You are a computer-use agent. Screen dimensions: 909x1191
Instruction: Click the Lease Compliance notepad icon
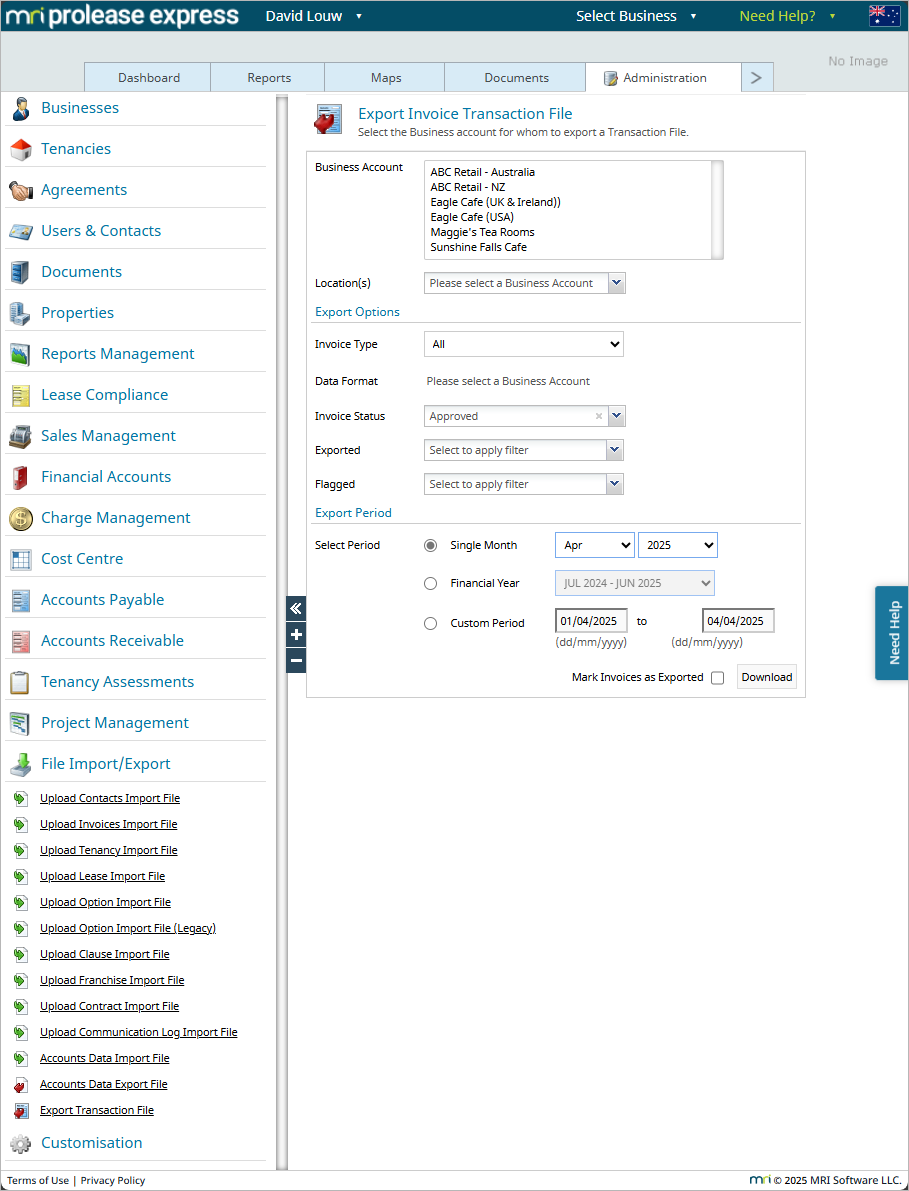(21, 396)
